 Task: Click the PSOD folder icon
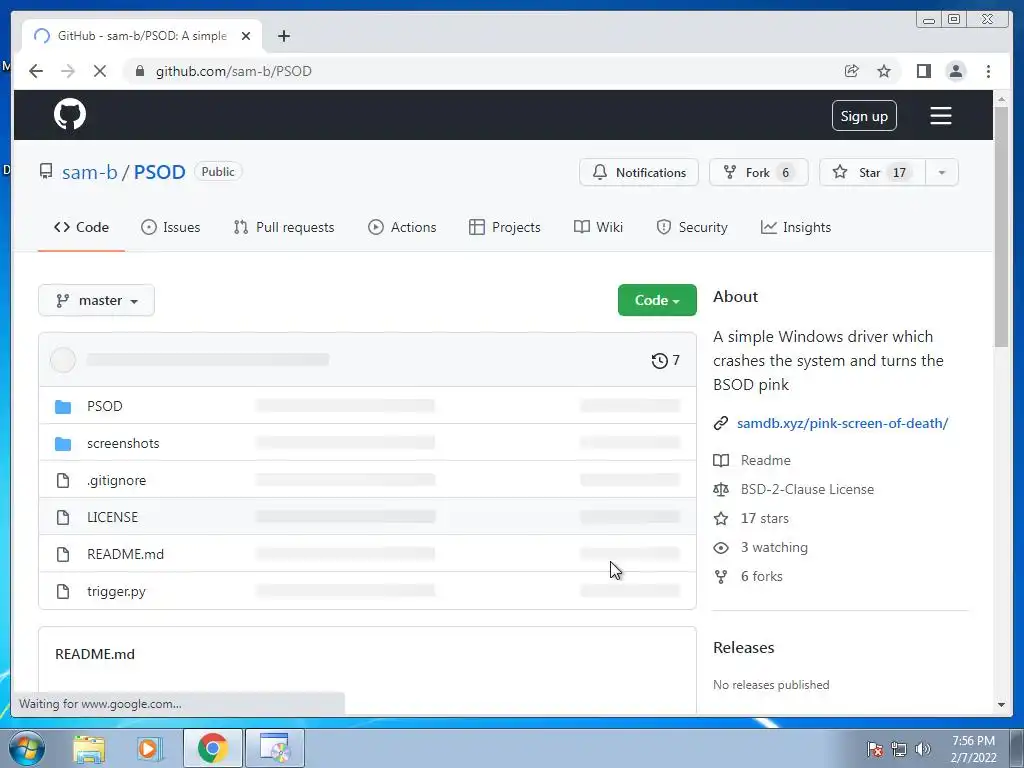63,406
